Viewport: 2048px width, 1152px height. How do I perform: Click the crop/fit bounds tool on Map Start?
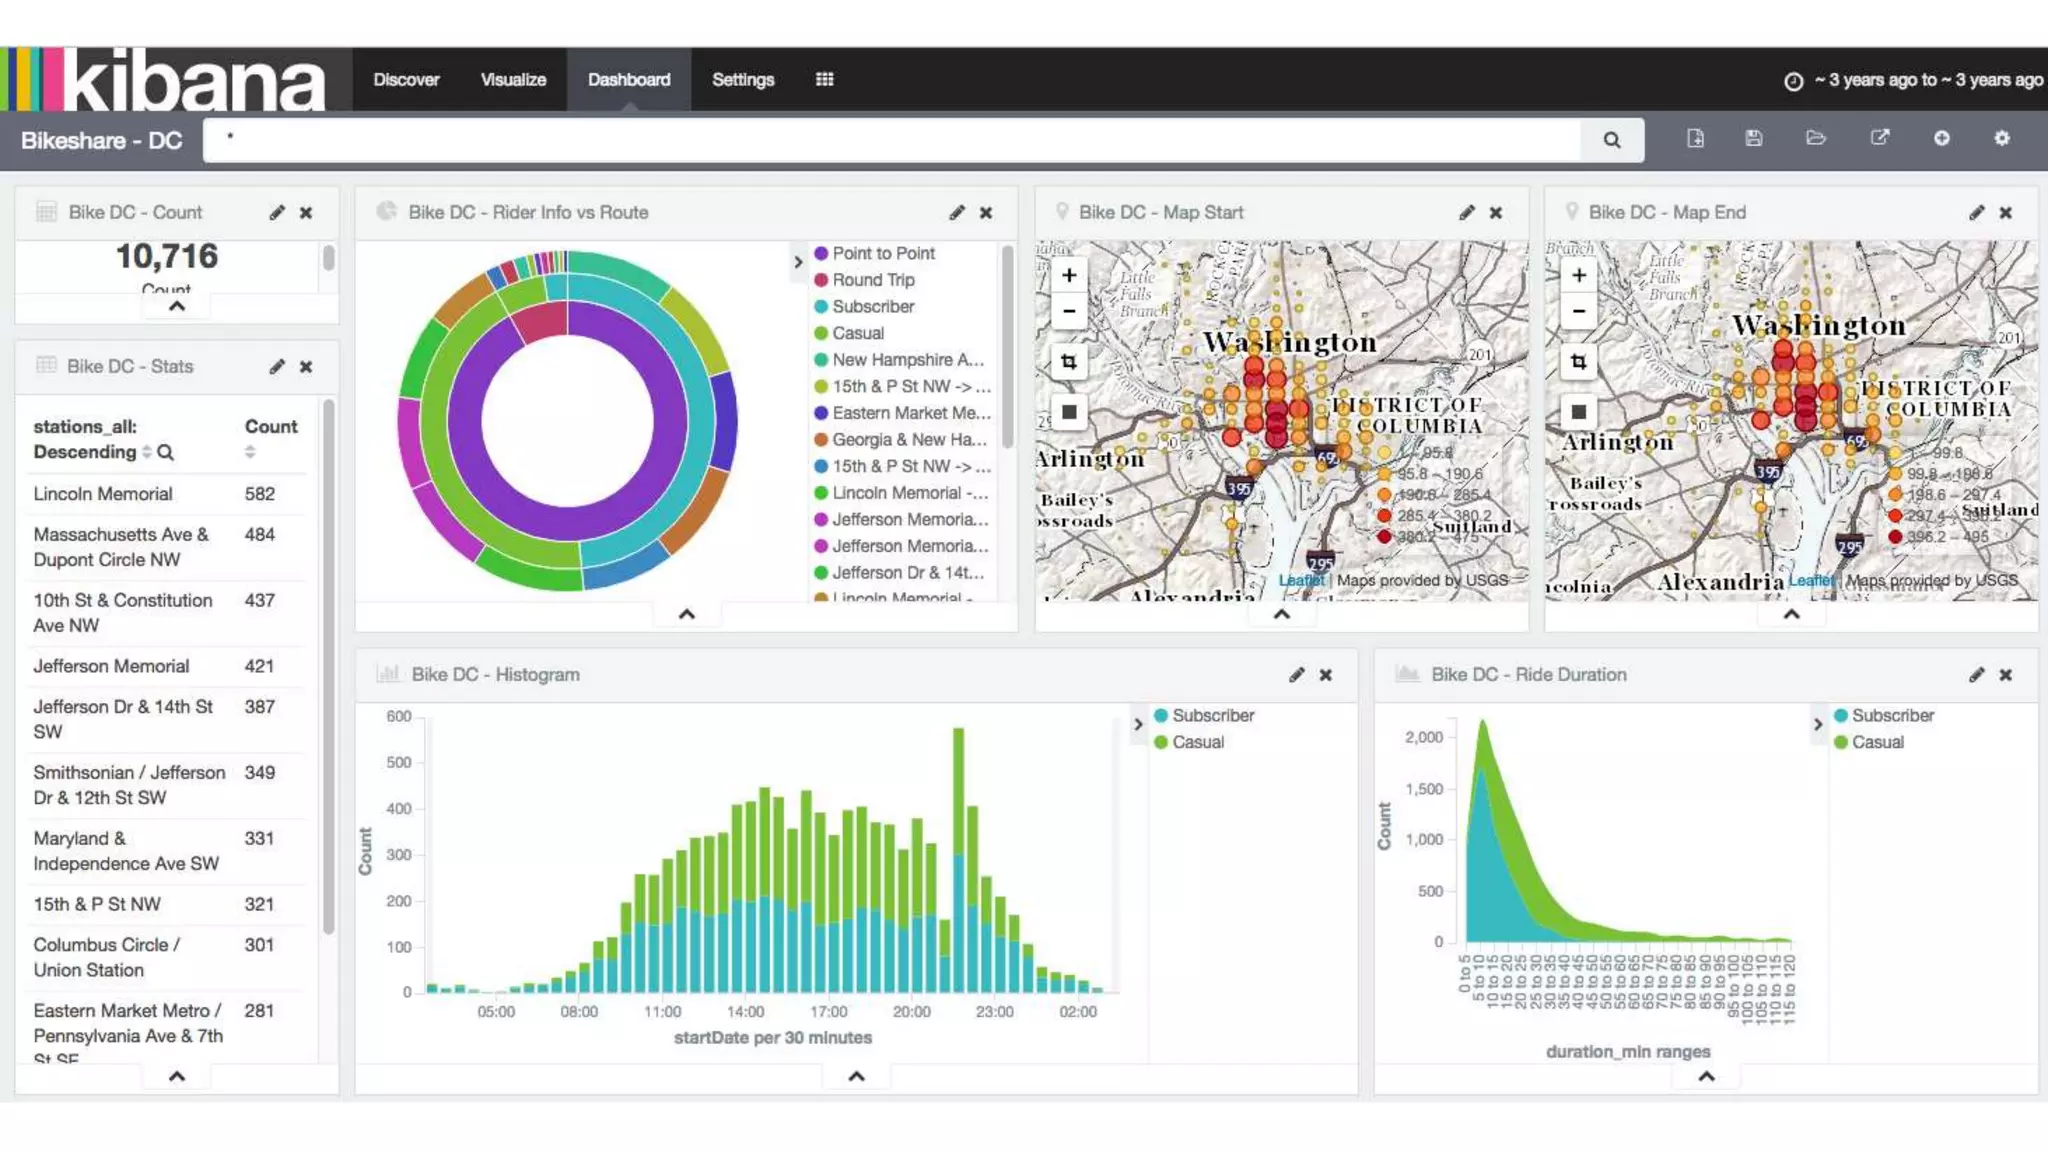[1069, 362]
